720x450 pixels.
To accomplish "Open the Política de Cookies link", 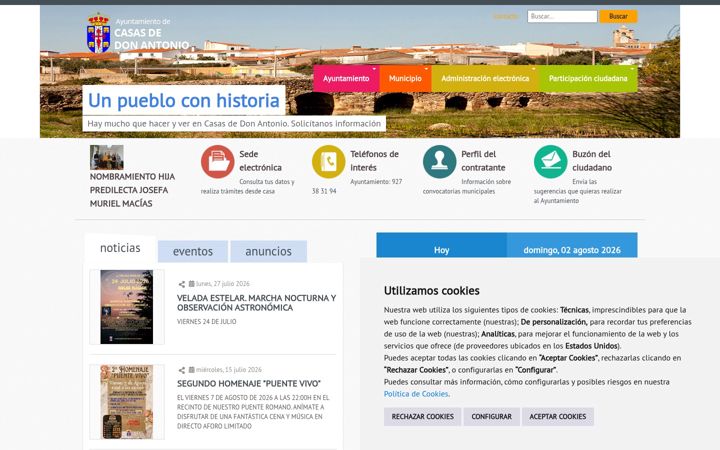I will coord(416,394).
